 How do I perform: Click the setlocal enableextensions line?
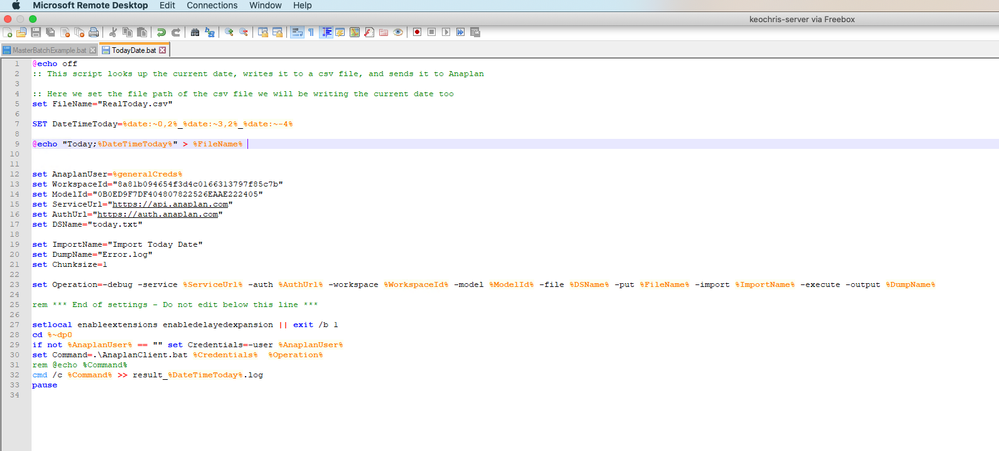(x=185, y=325)
